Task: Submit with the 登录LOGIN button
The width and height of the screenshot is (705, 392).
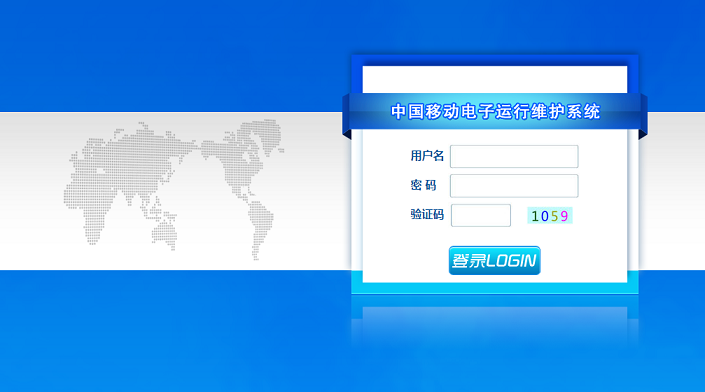Action: coord(495,260)
